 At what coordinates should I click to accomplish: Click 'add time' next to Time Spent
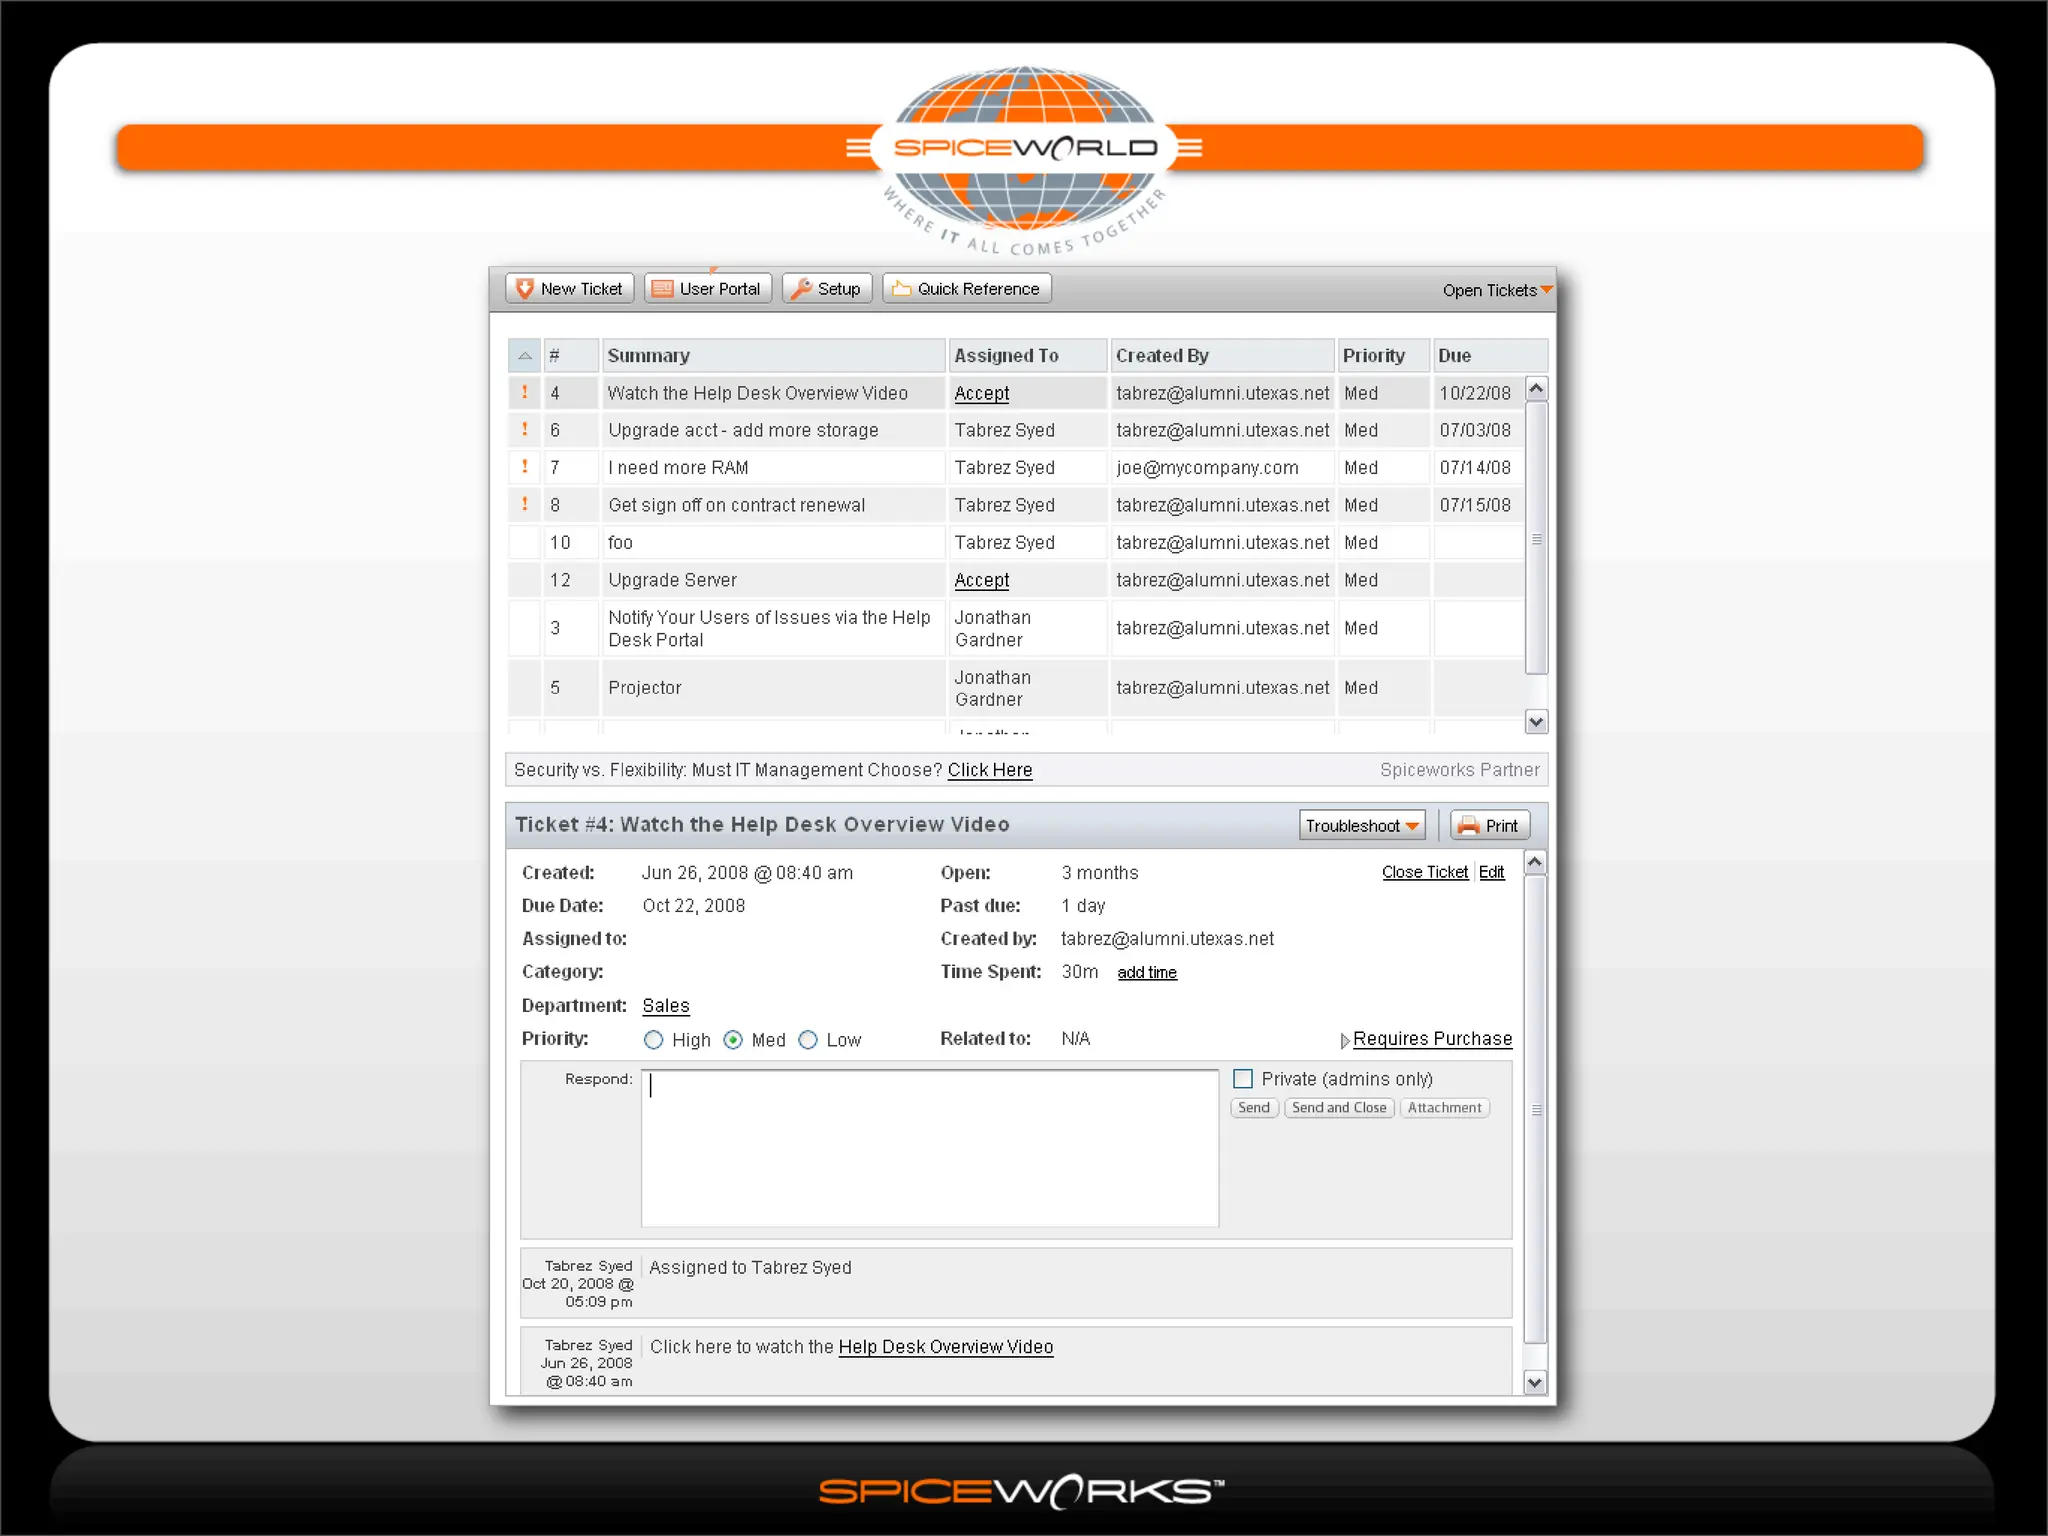(1147, 973)
